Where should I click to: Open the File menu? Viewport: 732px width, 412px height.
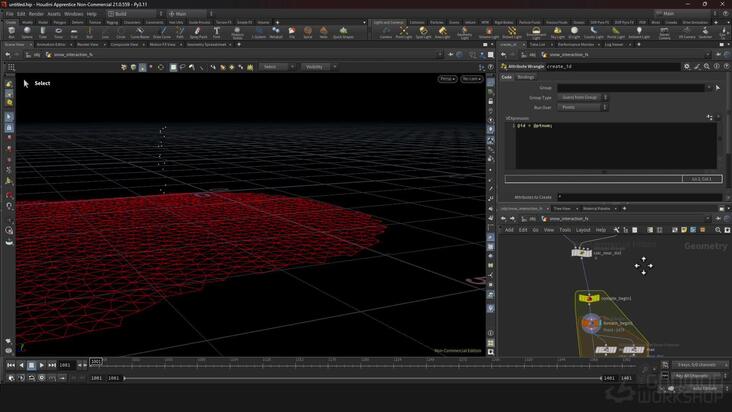10,14
